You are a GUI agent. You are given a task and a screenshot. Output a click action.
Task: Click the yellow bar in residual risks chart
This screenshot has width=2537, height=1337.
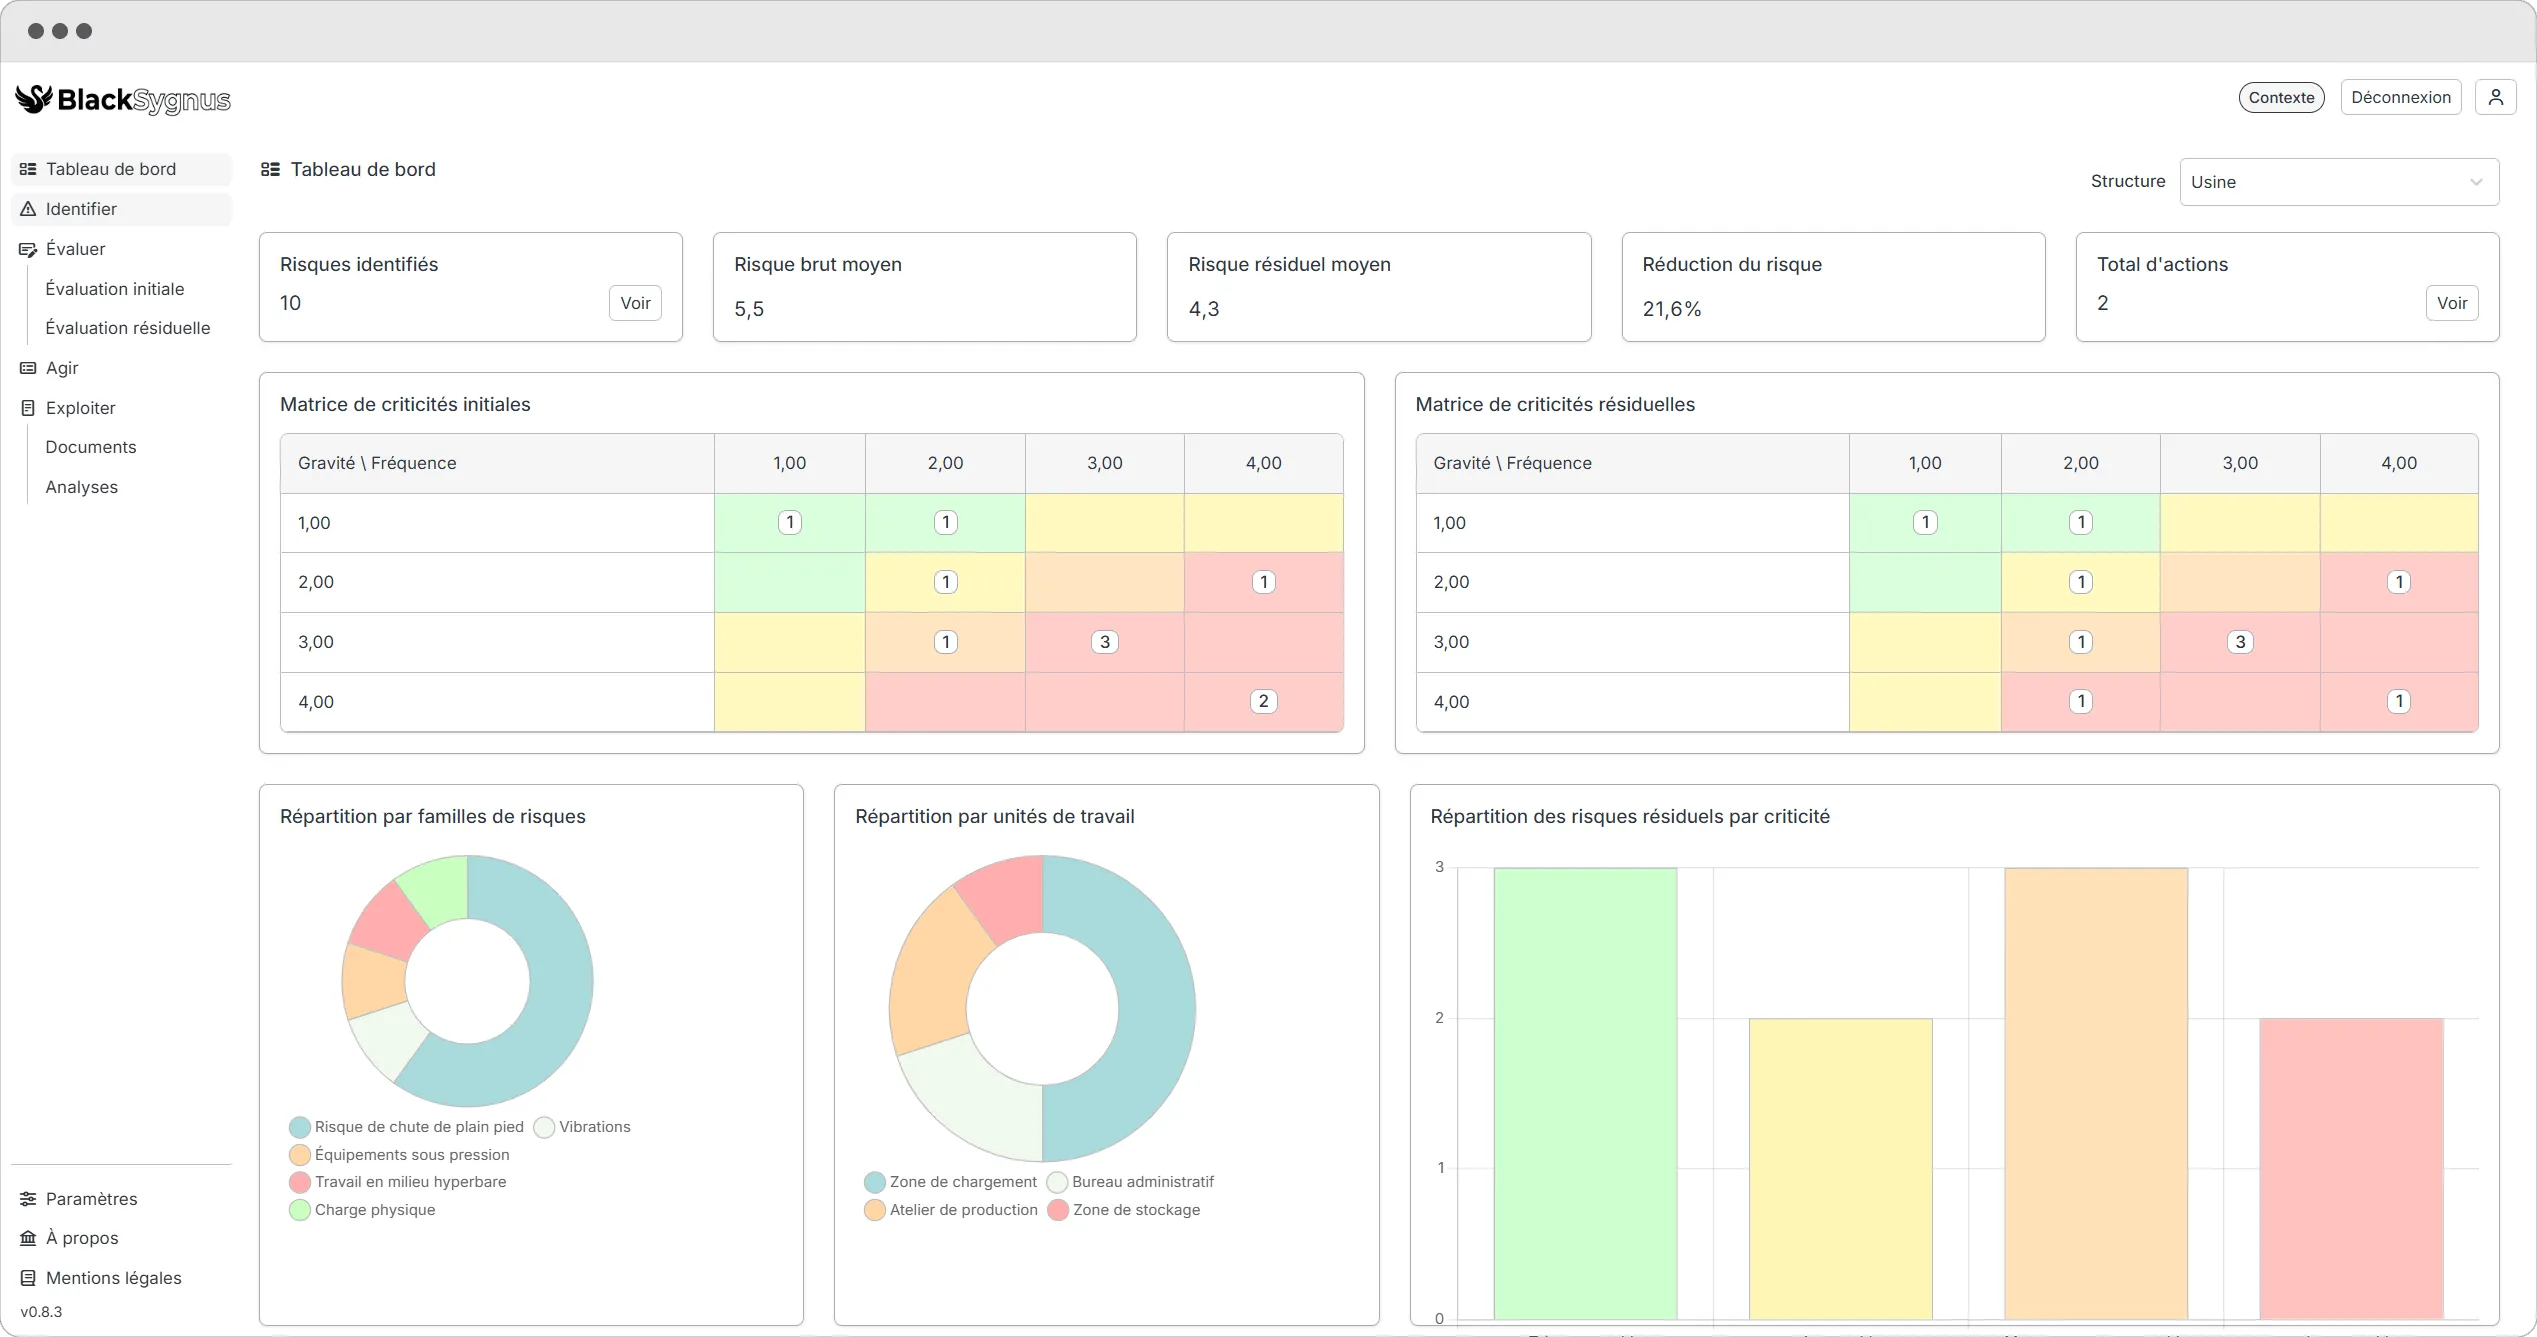point(1840,1168)
